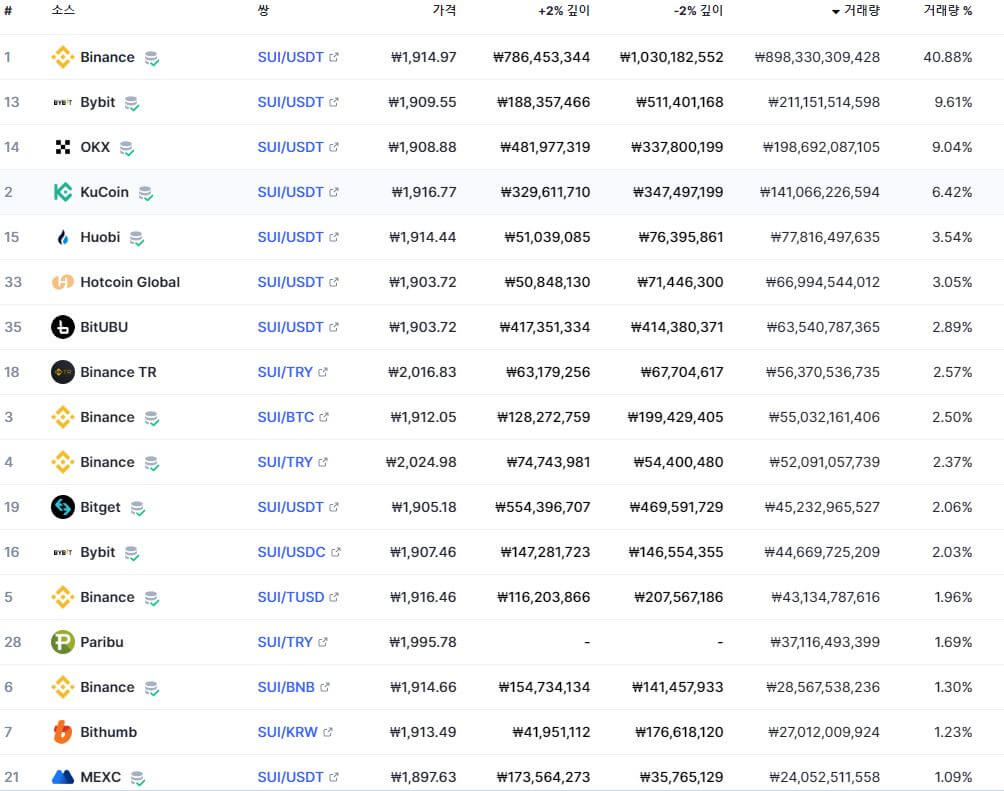Click the Hotcoin Global logo
1004x791 pixels.
pyautogui.click(x=63, y=282)
